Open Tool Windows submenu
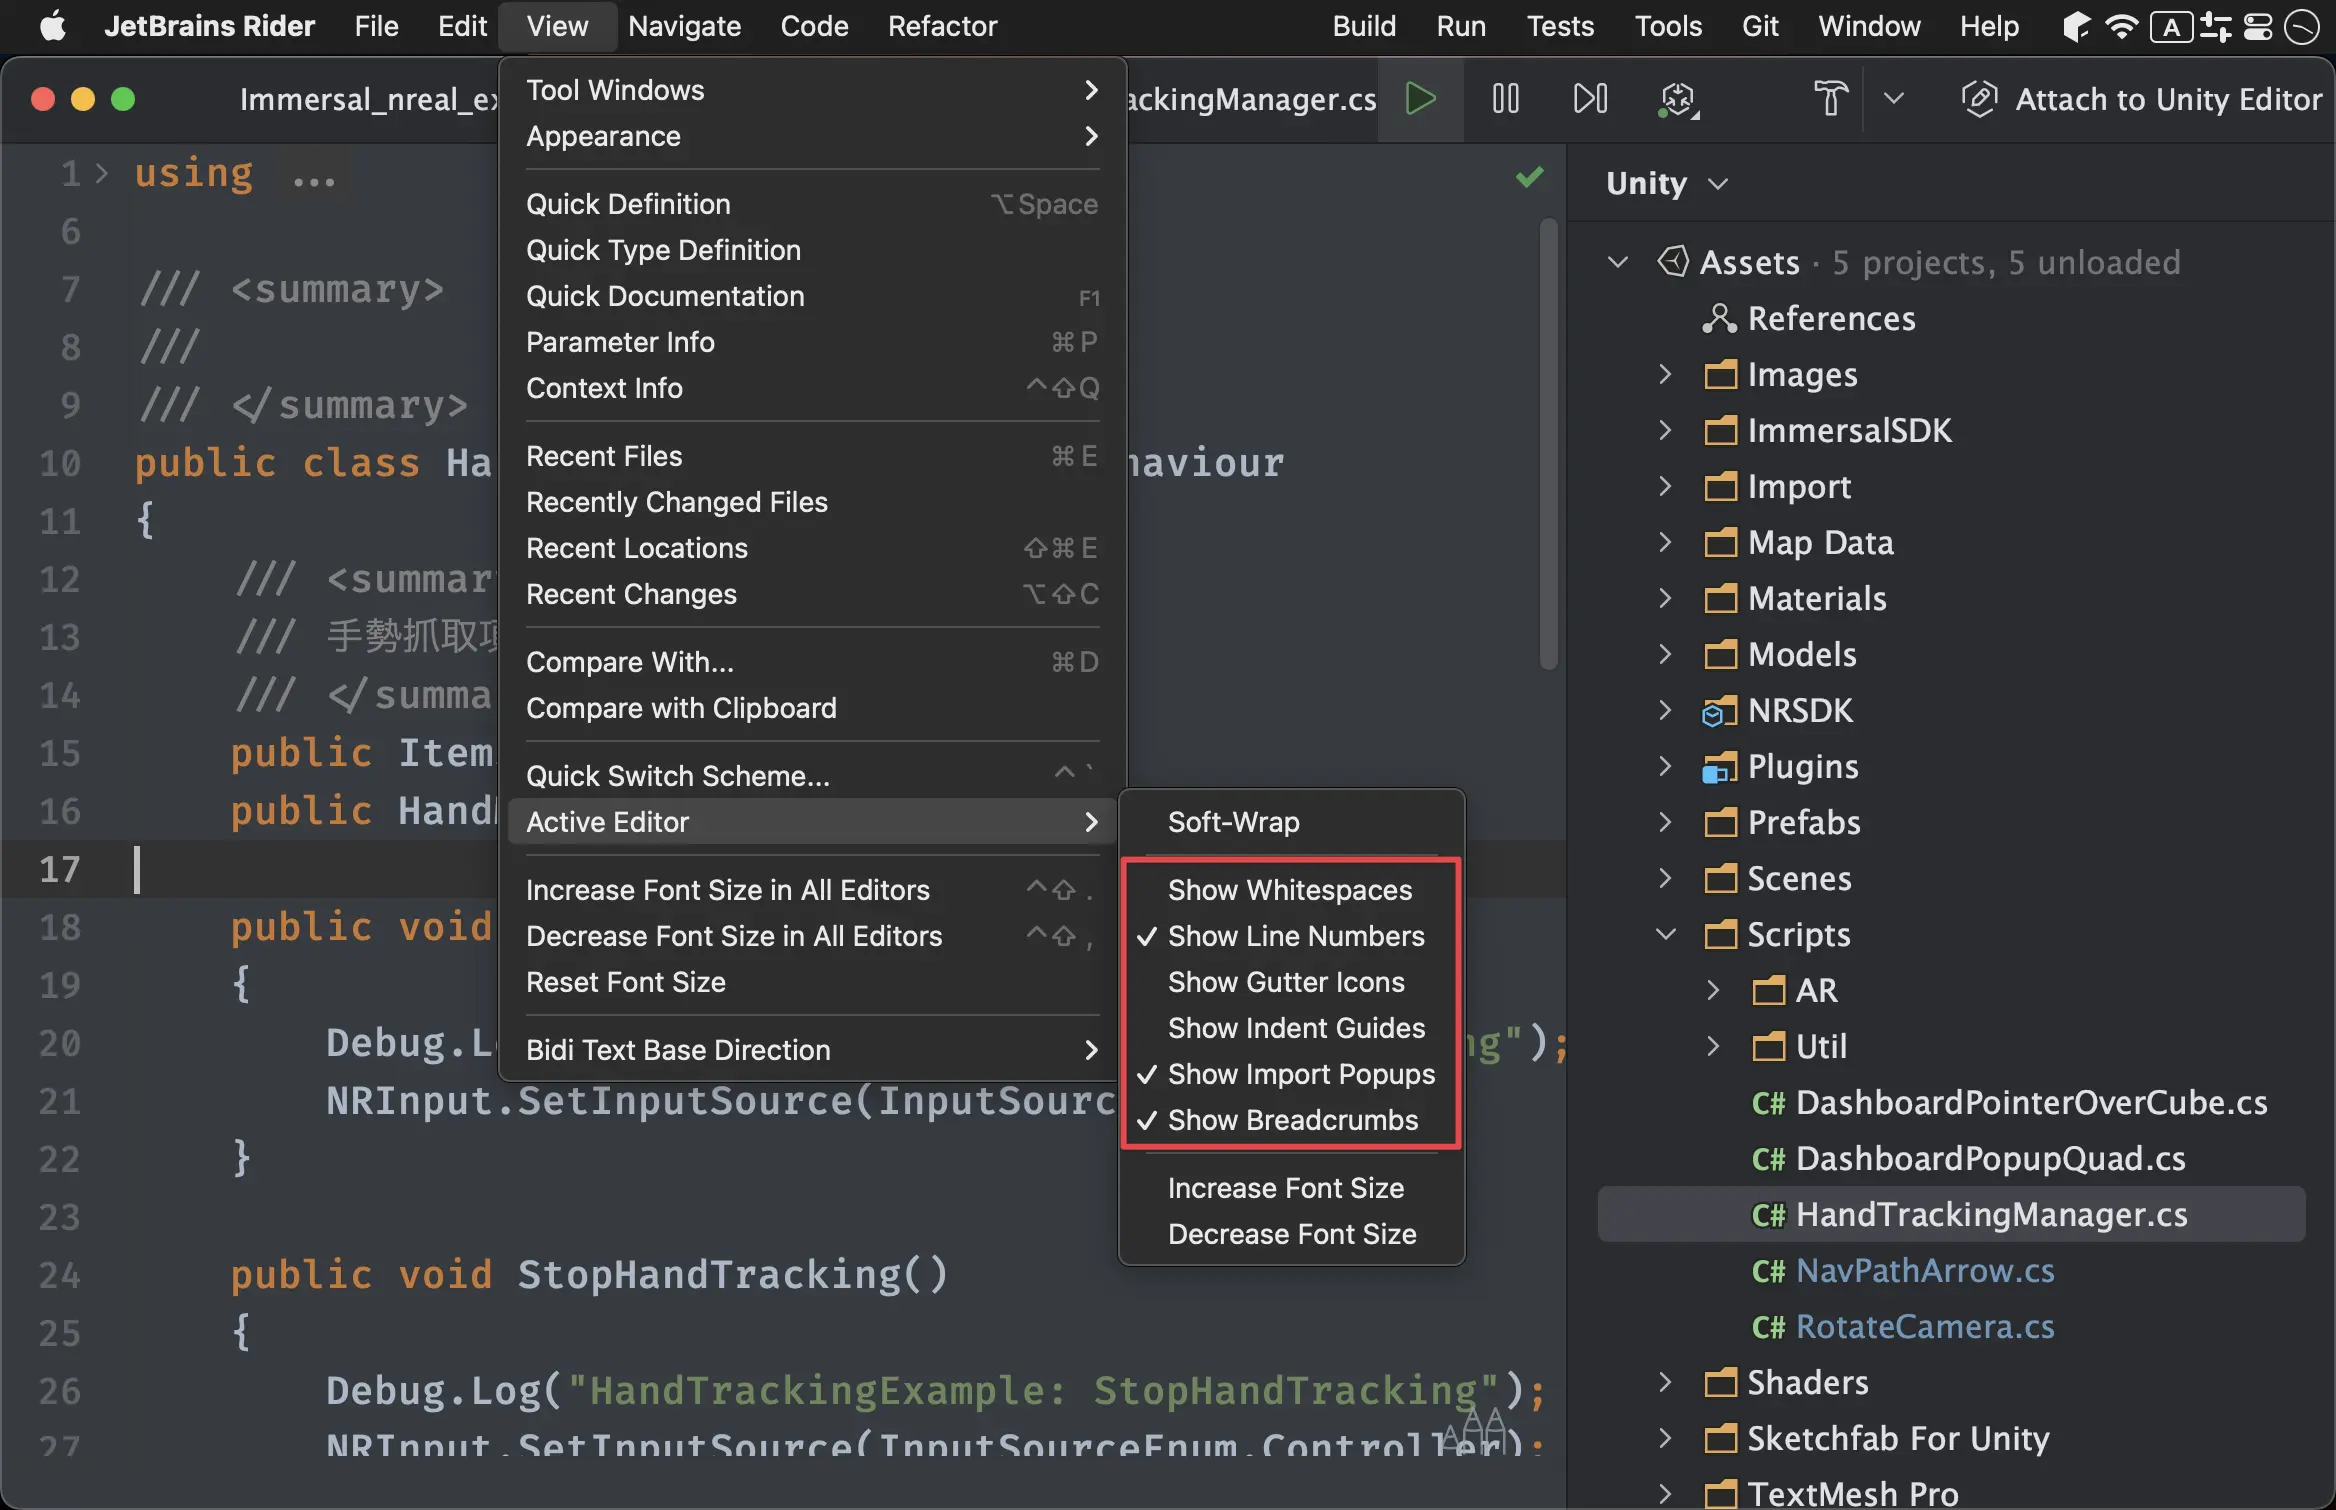This screenshot has height=1510, width=2336. pos(812,90)
